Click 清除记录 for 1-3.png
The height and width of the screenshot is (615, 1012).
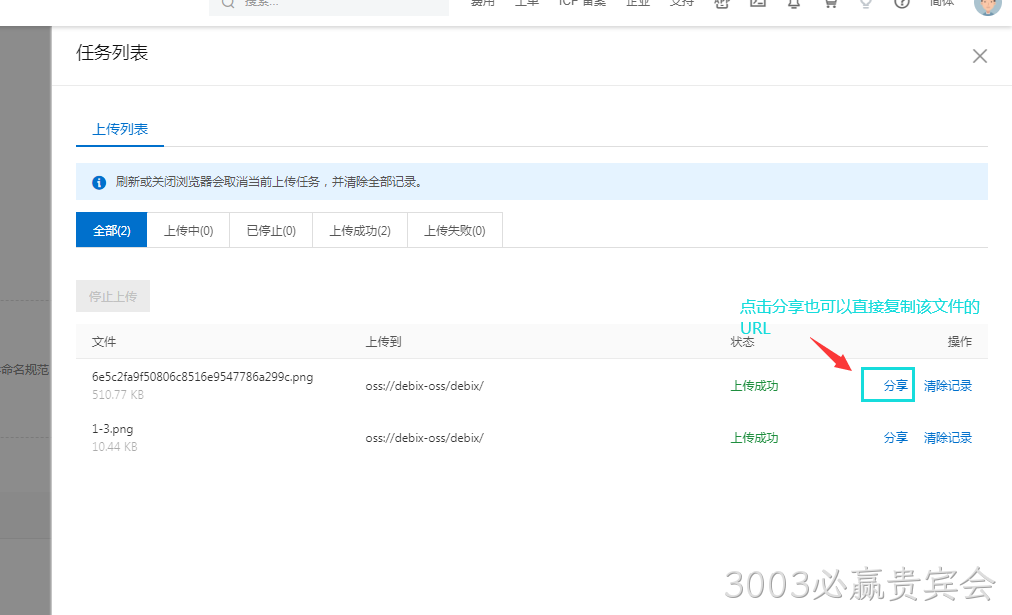[947, 438]
